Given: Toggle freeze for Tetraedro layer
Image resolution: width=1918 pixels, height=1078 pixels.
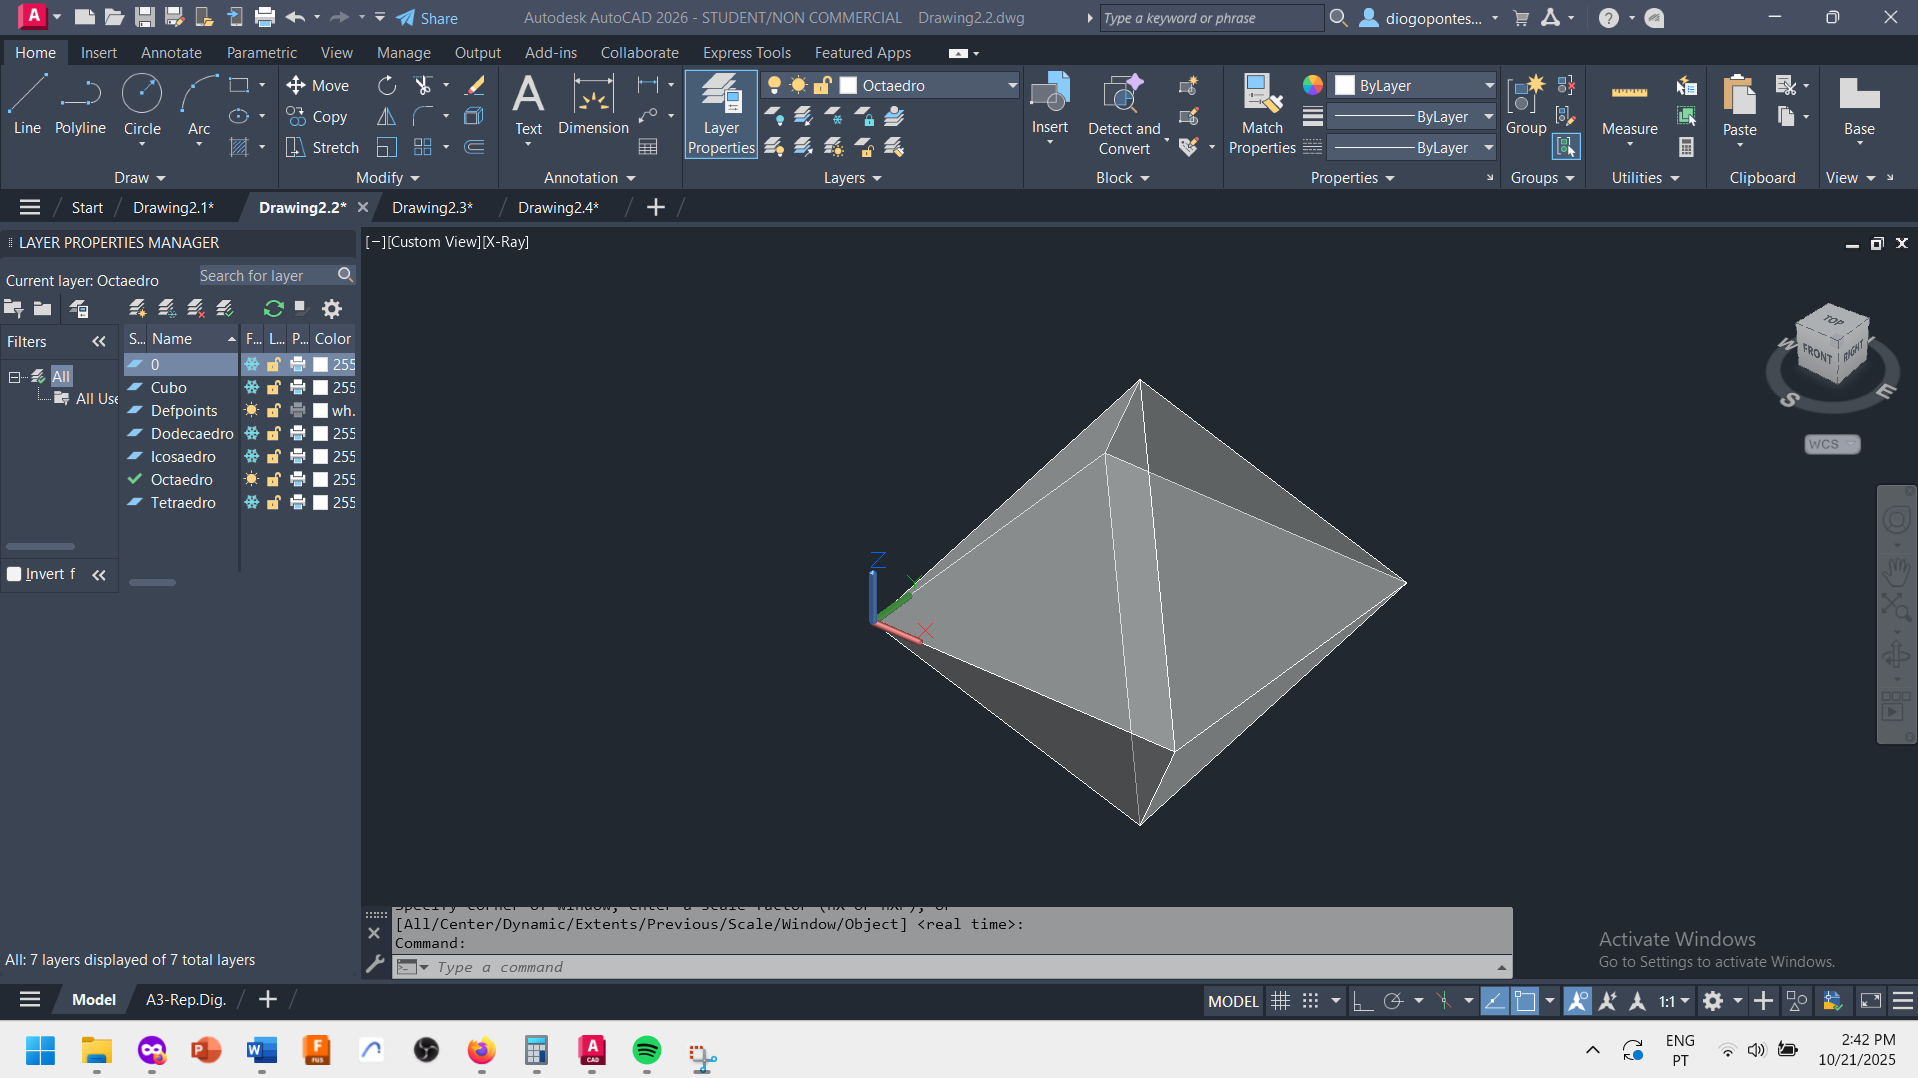Looking at the screenshot, I should point(252,502).
